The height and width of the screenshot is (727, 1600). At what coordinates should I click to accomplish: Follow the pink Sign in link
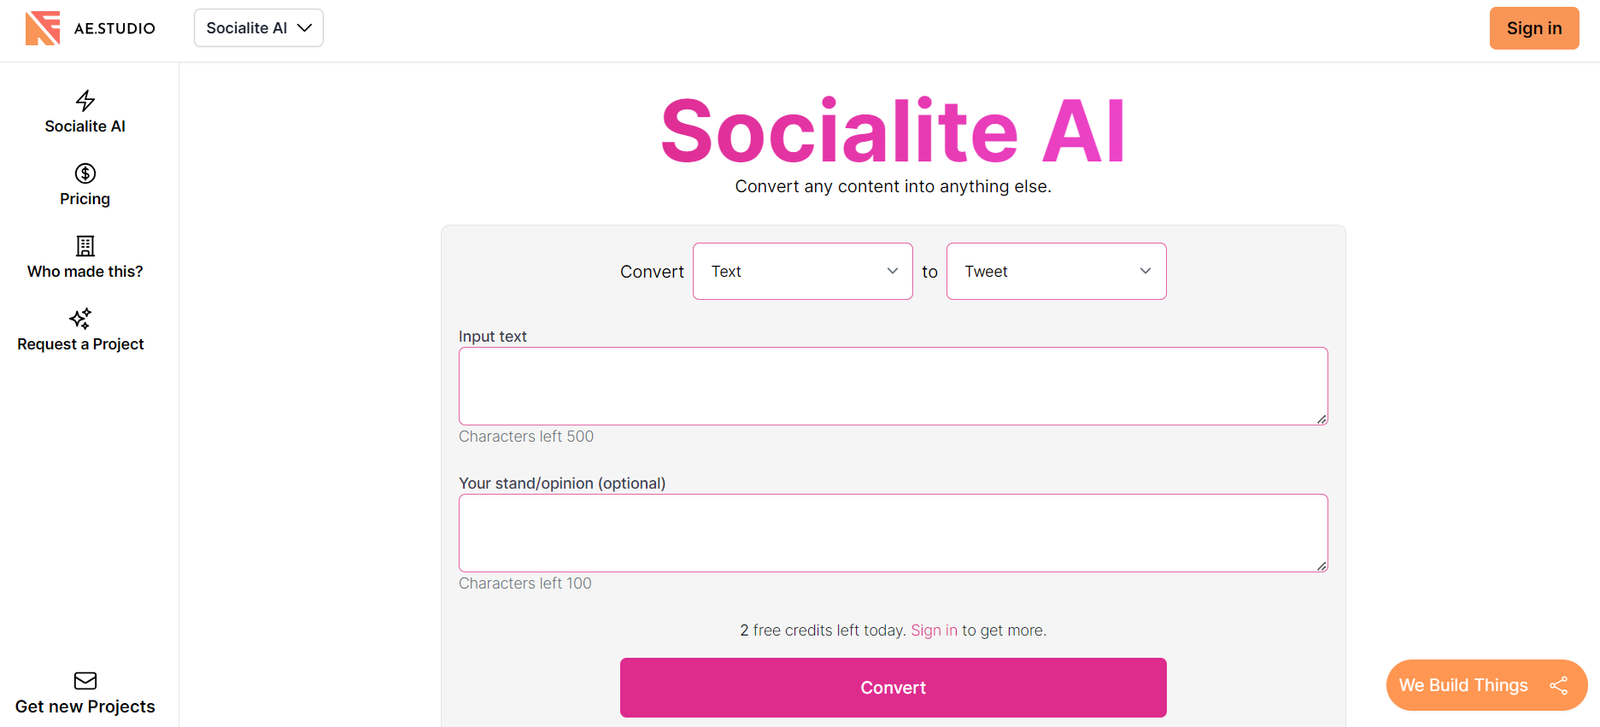[x=934, y=630]
